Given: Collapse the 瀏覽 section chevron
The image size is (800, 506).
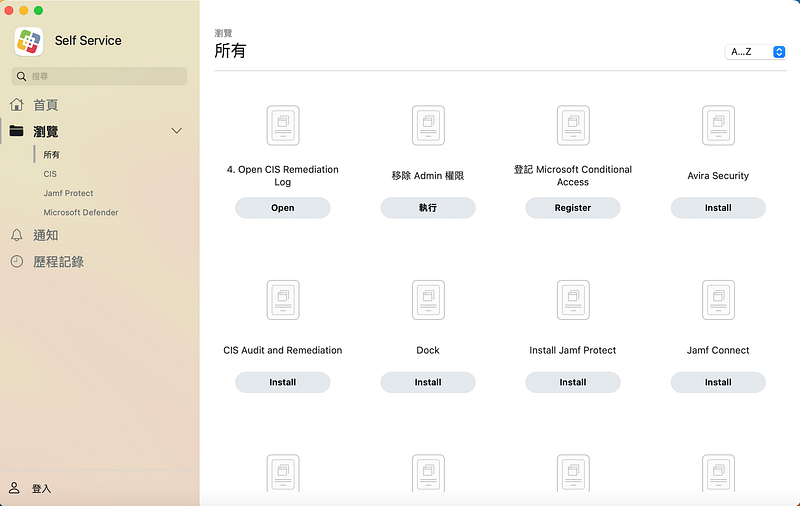Looking at the screenshot, I should pos(177,131).
